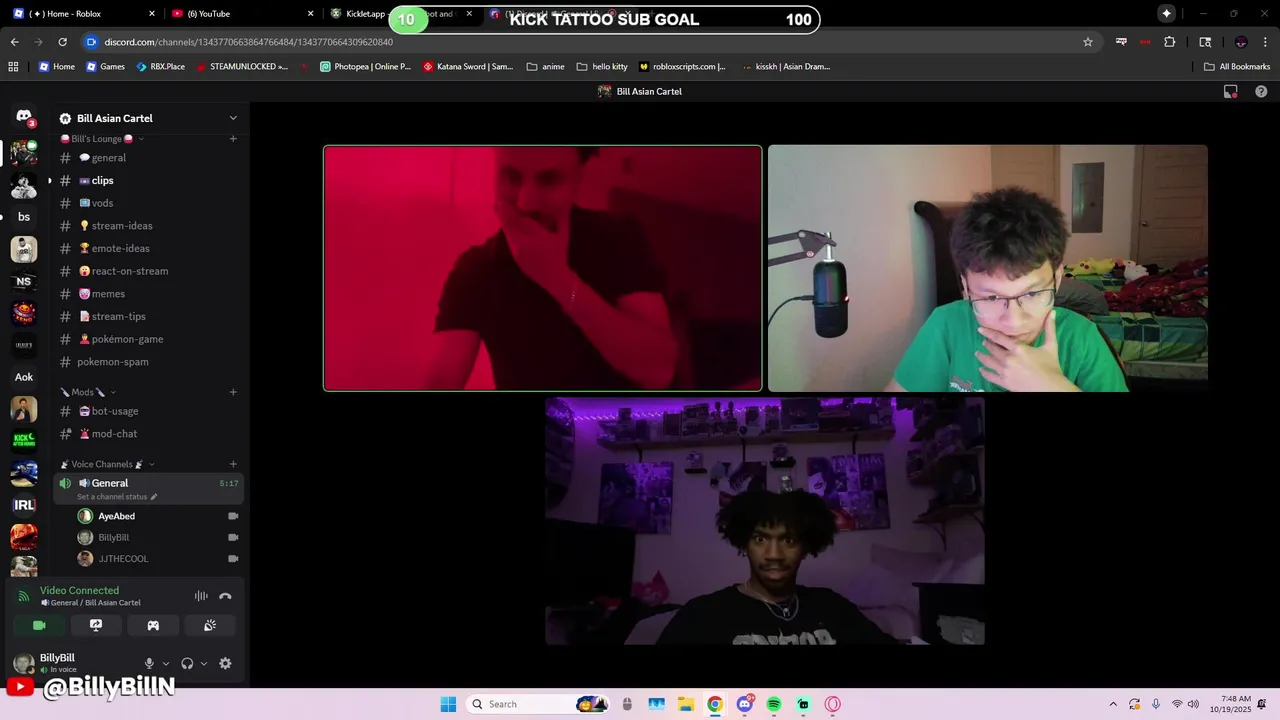Expand Bill Asian Cartel server menu
The image size is (1280, 720).
coord(233,118)
